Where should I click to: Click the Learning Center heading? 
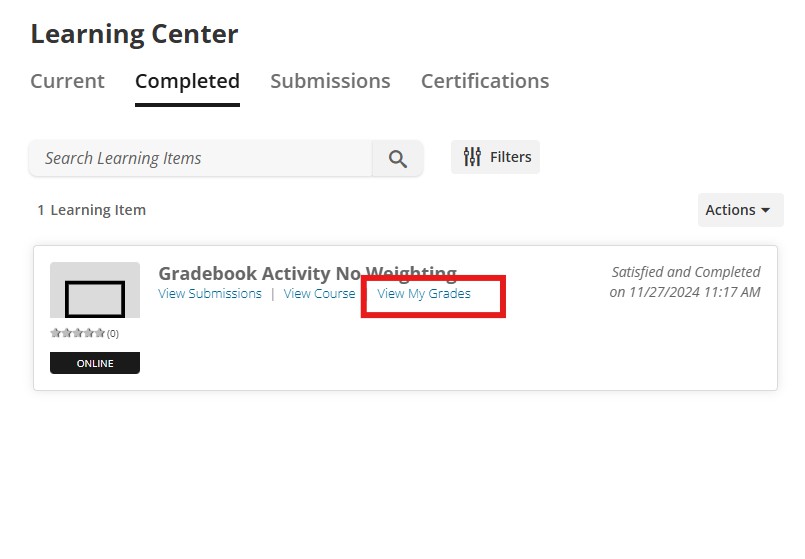tap(135, 34)
